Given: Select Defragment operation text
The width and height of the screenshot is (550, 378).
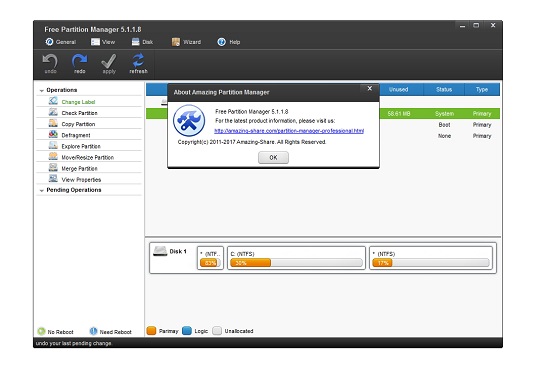Looking at the screenshot, I should pos(76,135).
